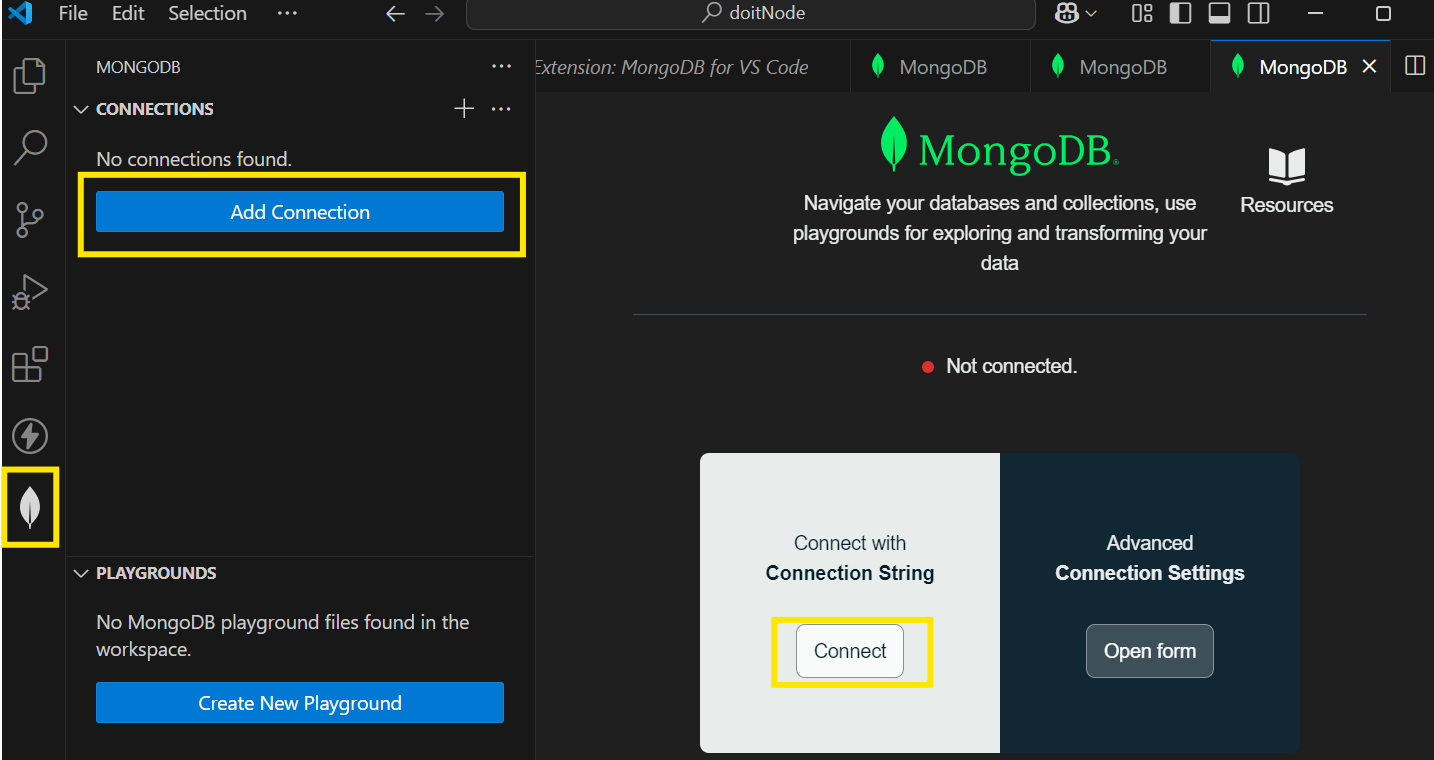
Task: Click the MongoDB logo in the editor
Action: click(x=999, y=146)
